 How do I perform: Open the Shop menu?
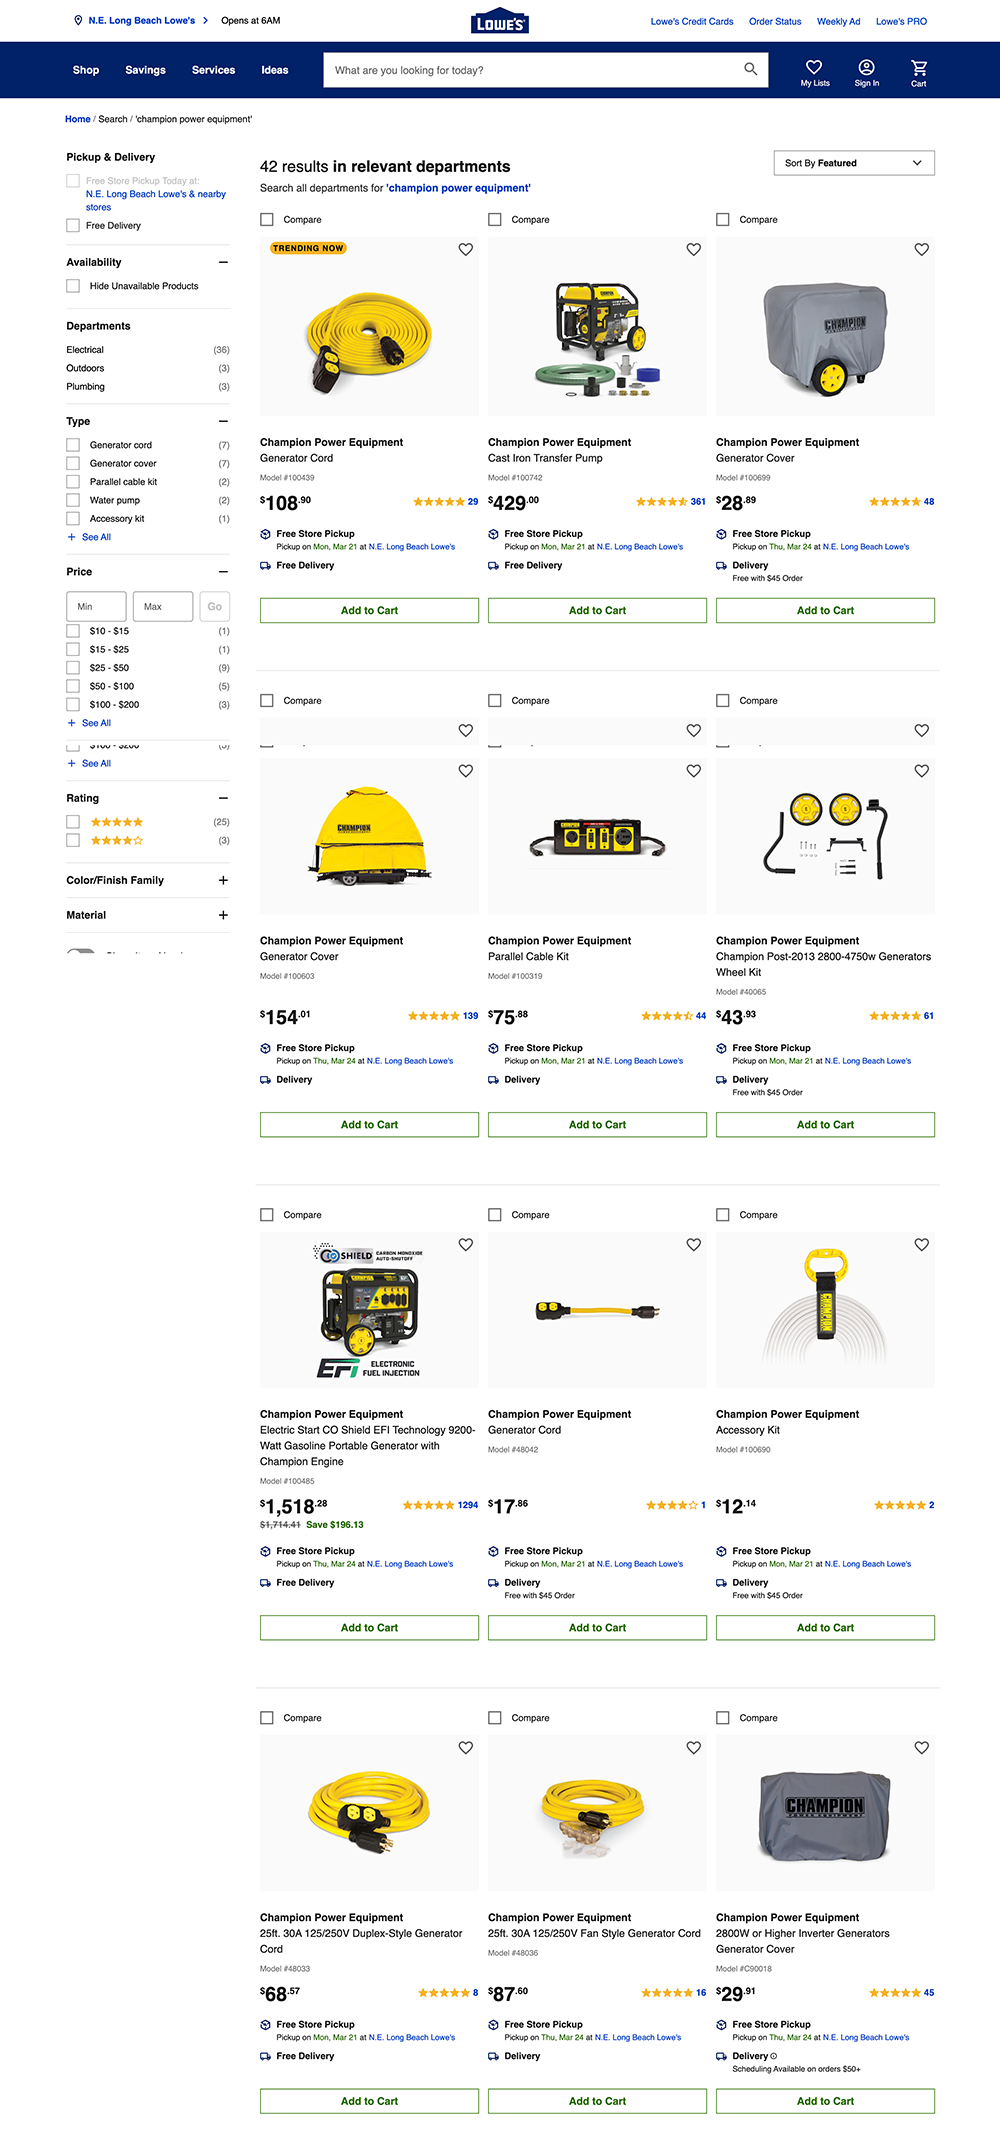86,70
